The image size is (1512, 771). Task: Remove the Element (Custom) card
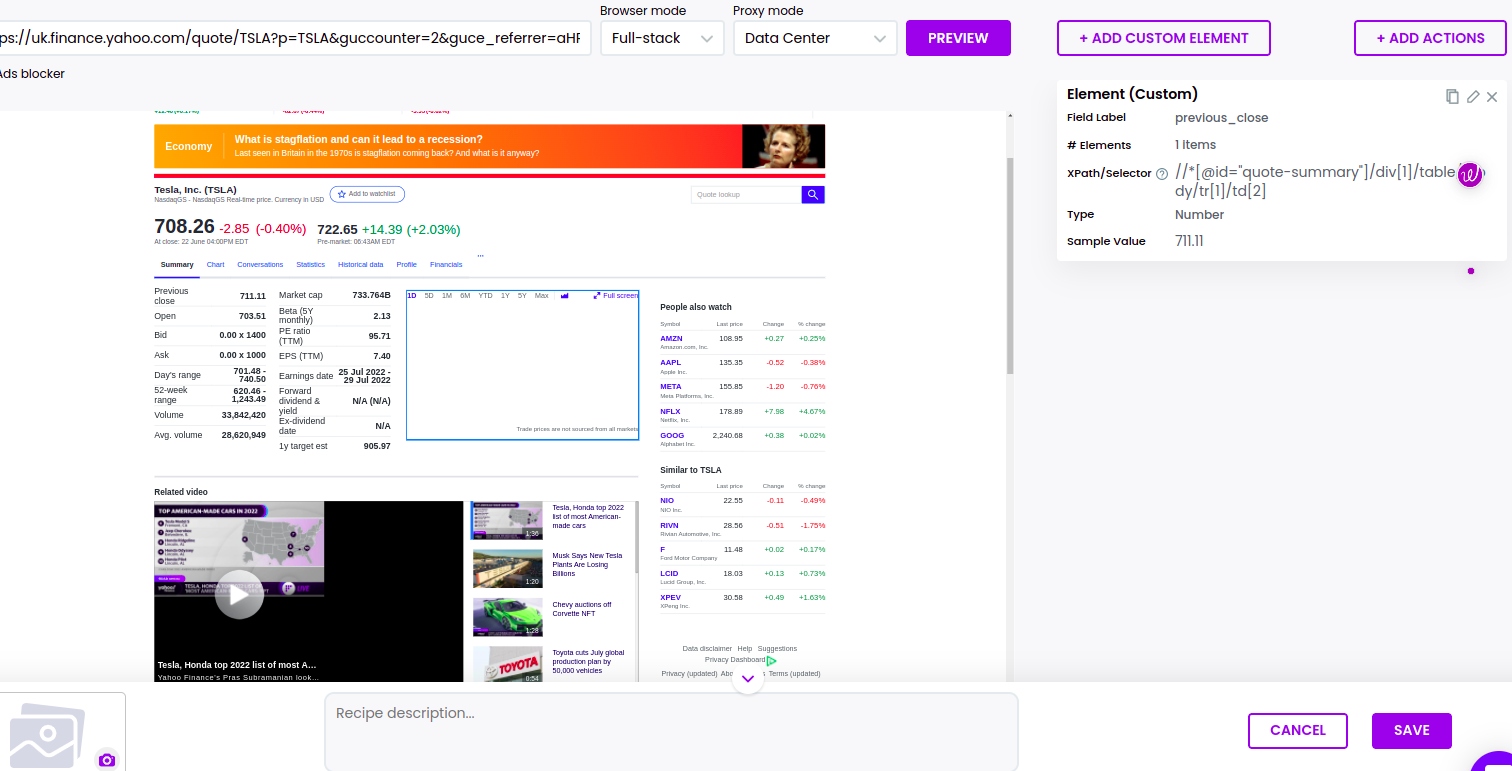tap(1492, 96)
